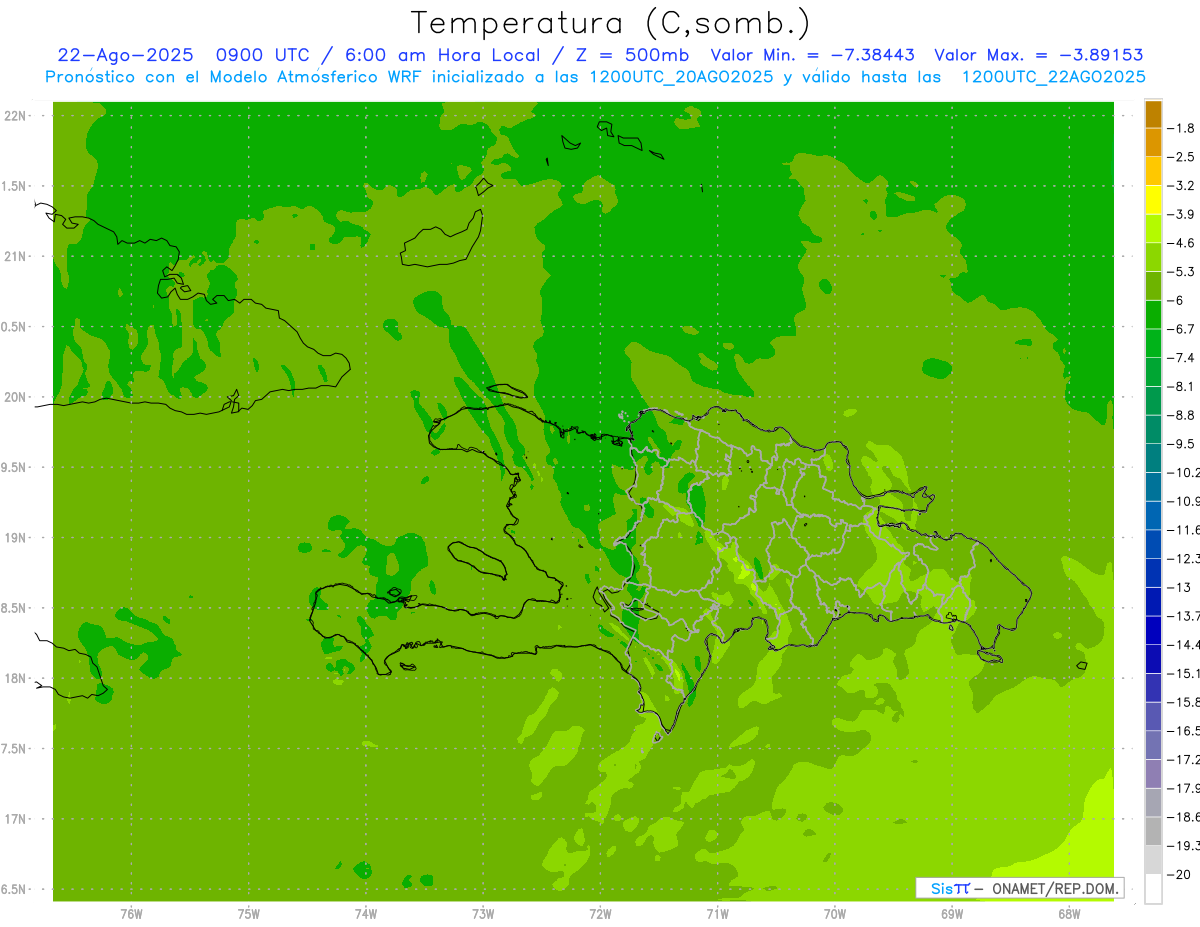Click the '76W' longitude label
The image size is (1200, 927).
click(x=131, y=913)
